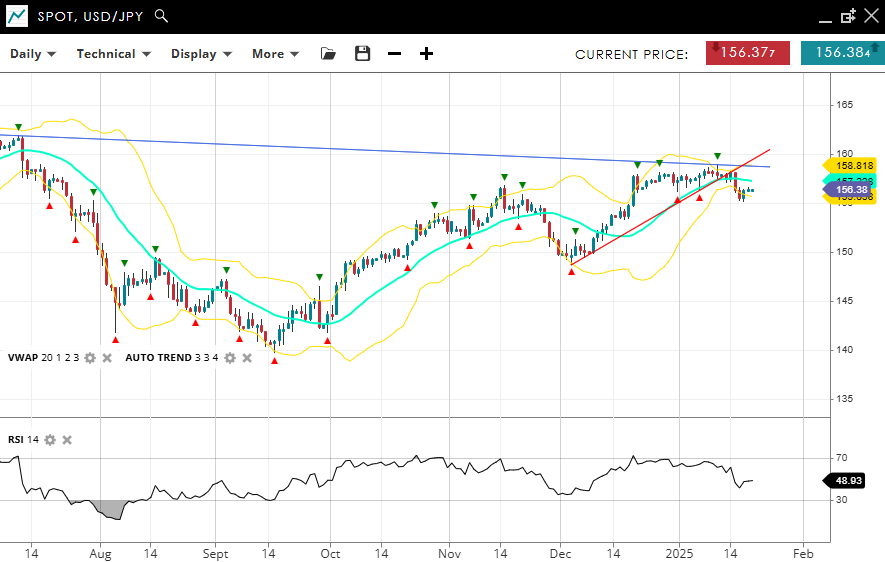885x562 pixels.
Task: Click the symbol search magnifier icon
Action: (x=162, y=16)
